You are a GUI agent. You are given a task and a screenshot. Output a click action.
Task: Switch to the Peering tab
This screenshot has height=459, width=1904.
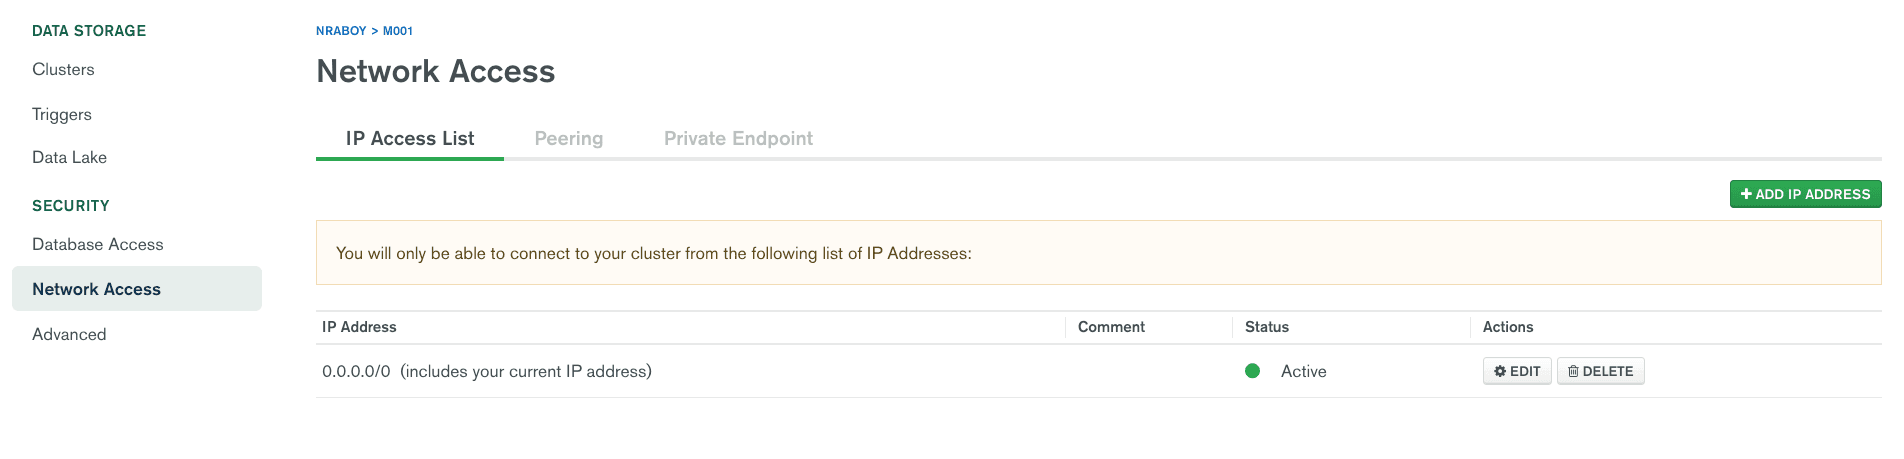point(569,138)
